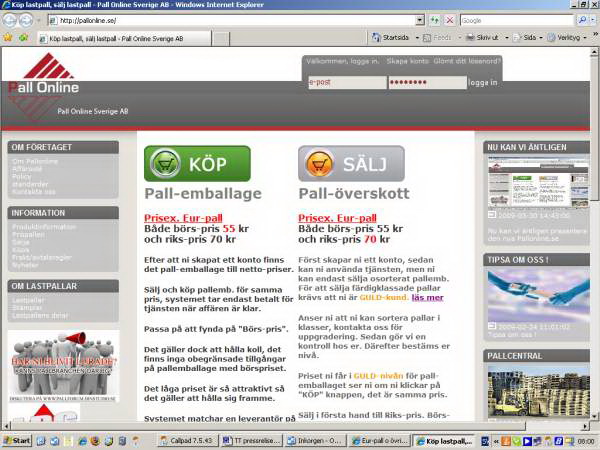Click Prisex. Eur-pall link under SÄLJ
The width and height of the screenshot is (600, 450).
point(338,218)
